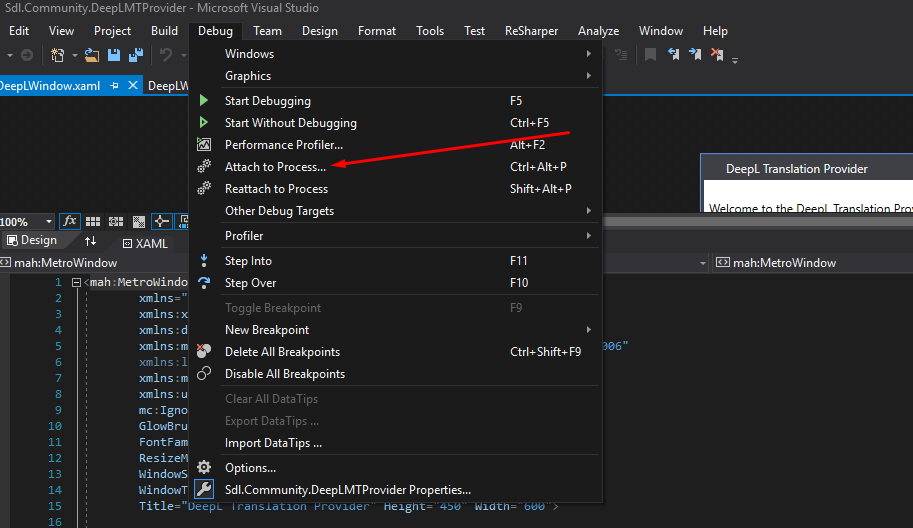Toggle a bookmark with the bookmark icon
The width and height of the screenshot is (913, 528).
[x=650, y=55]
